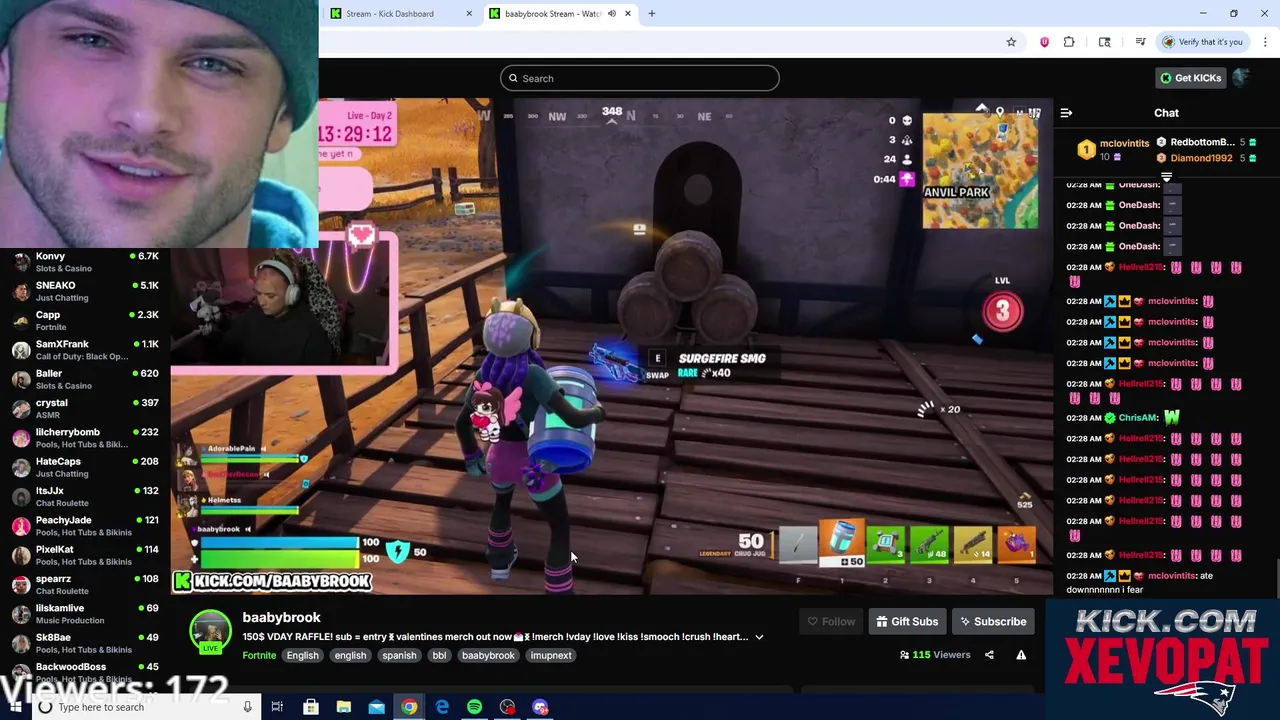Open SNEAKO's channel in sidebar
1280x720 pixels.
coord(85,291)
